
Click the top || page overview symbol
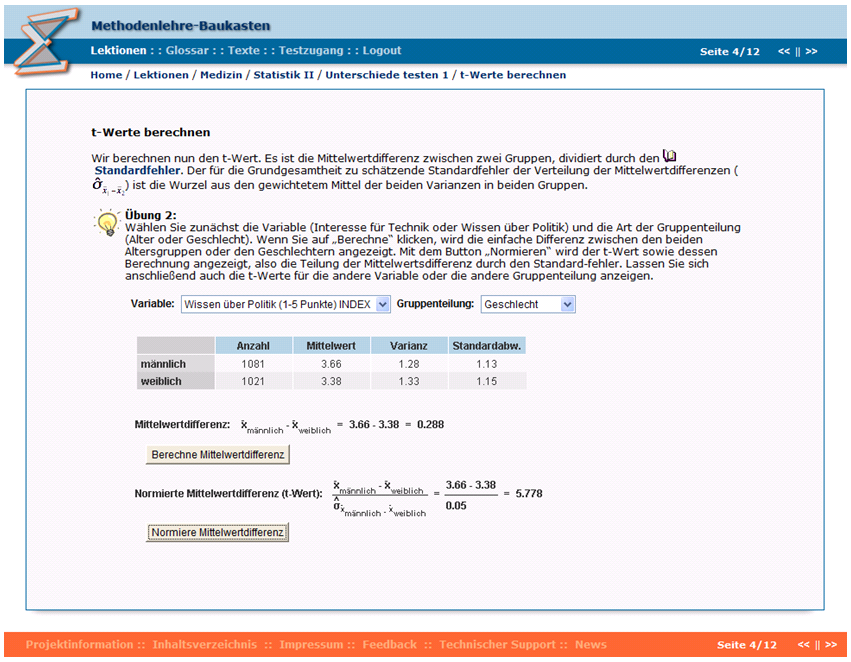(x=798, y=52)
